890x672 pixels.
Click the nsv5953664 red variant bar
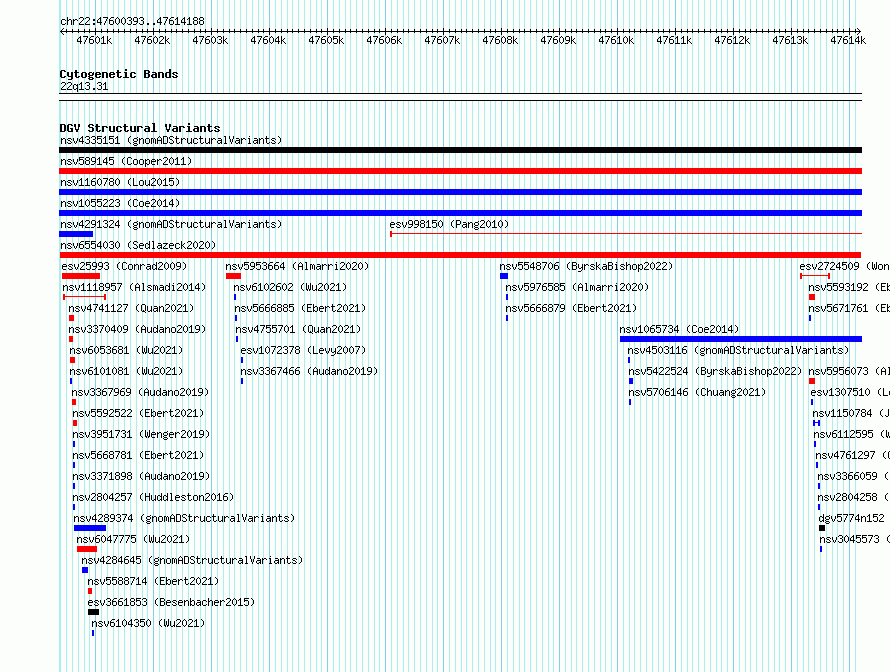click(233, 276)
